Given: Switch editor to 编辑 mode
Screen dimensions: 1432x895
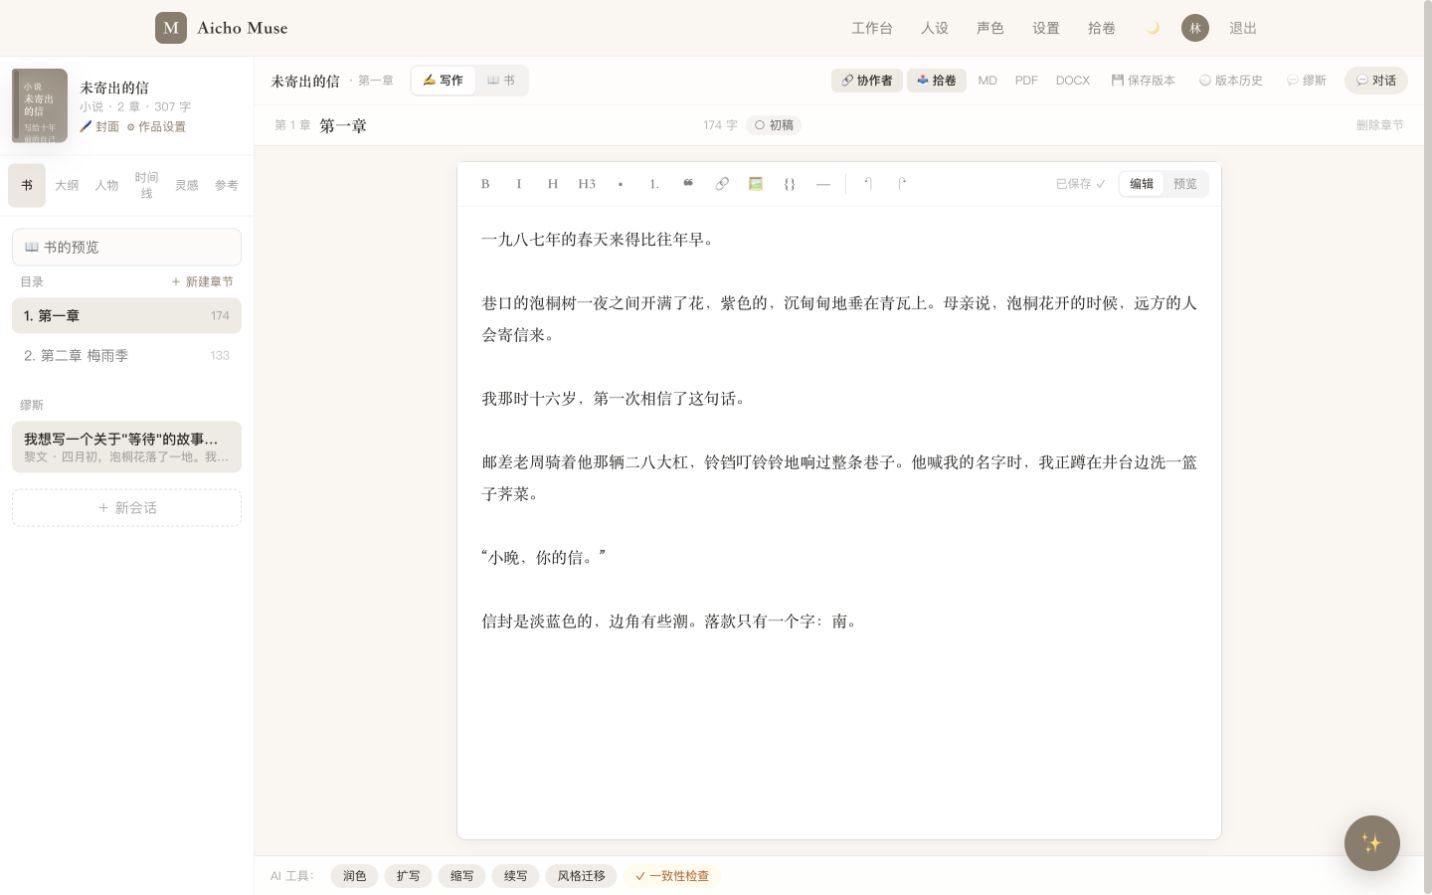Looking at the screenshot, I should tap(1142, 184).
